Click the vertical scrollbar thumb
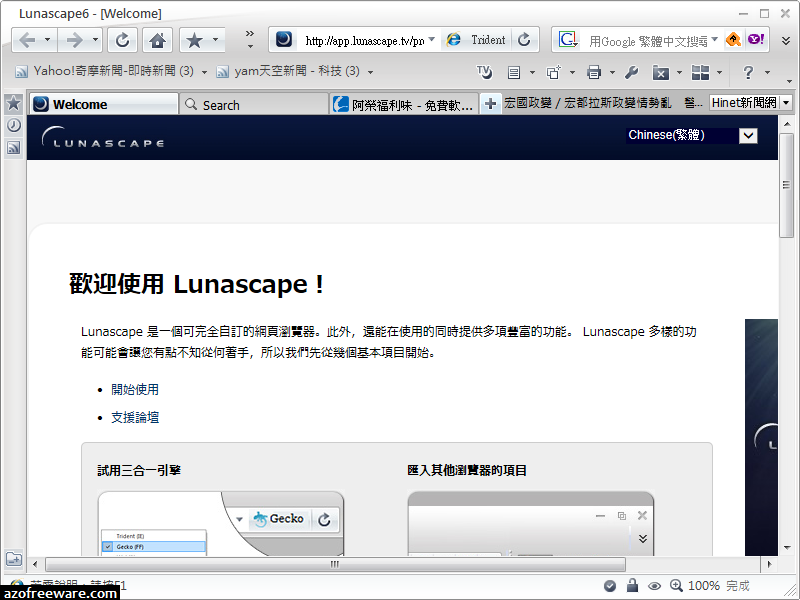800x600 pixels. coord(786,185)
